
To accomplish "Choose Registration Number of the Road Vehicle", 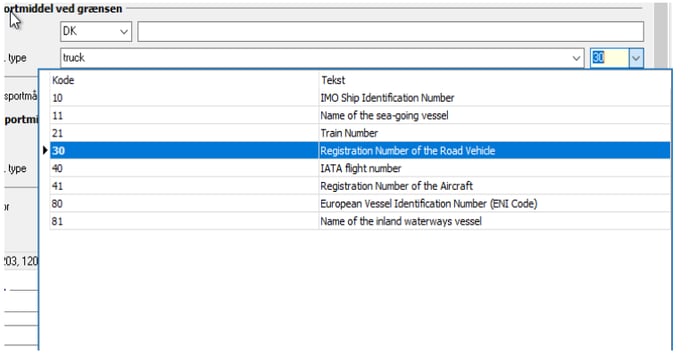I will point(408,151).
